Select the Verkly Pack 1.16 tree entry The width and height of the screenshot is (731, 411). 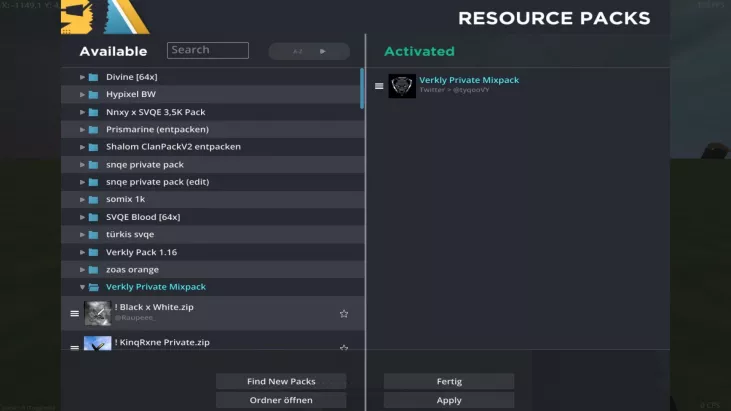point(141,252)
